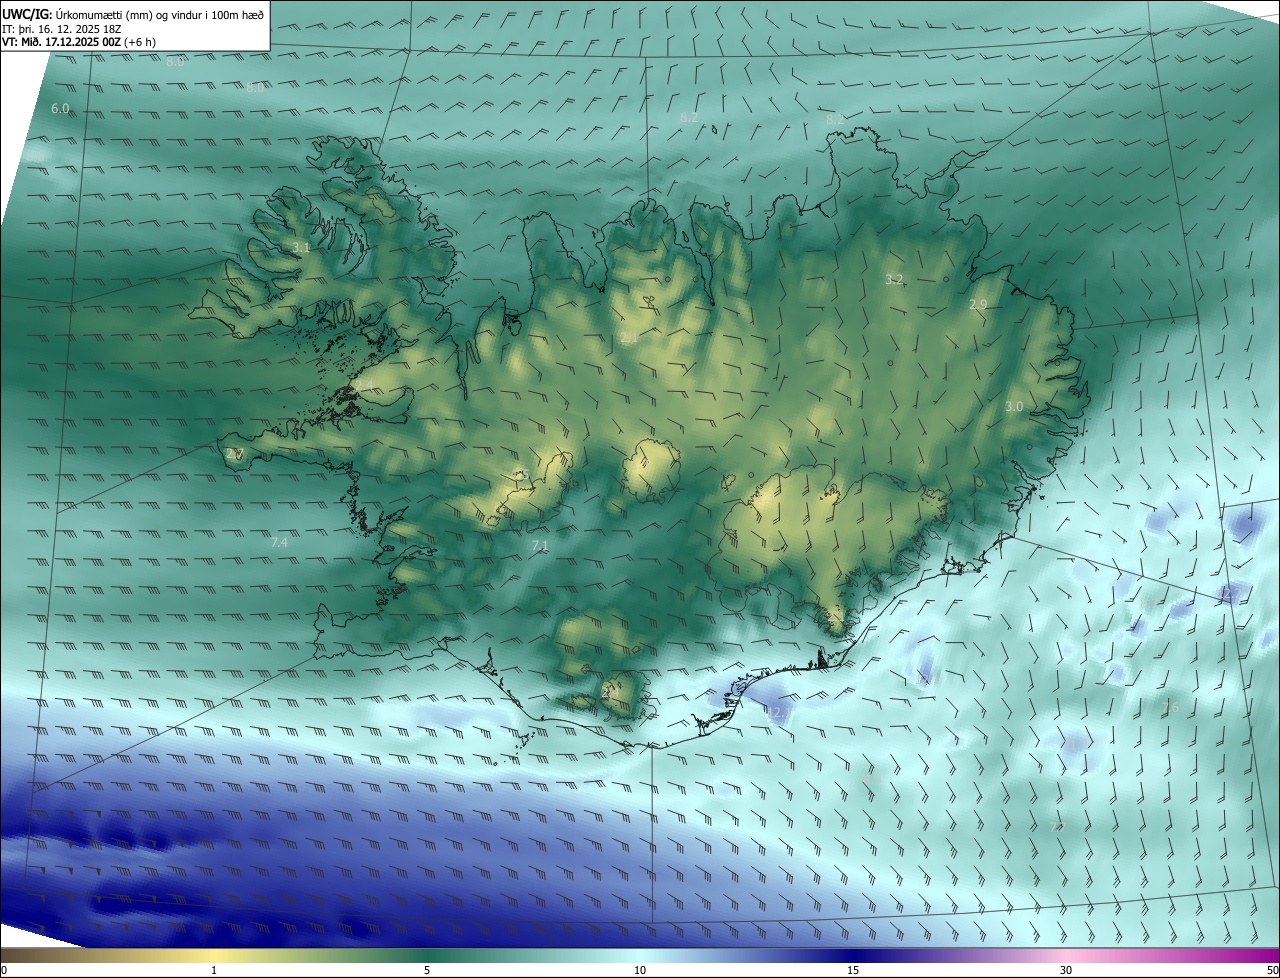Click the 7.4 value label off the west coast
The image size is (1280, 978).
(279, 542)
